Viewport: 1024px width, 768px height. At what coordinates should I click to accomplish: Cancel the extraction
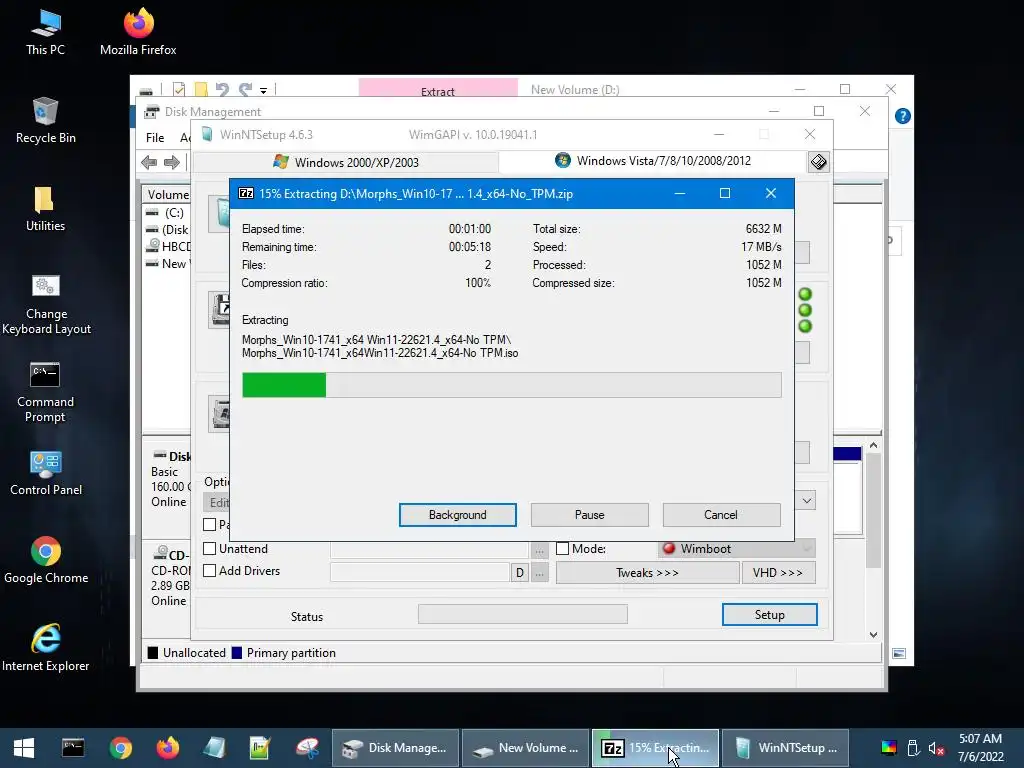(721, 515)
